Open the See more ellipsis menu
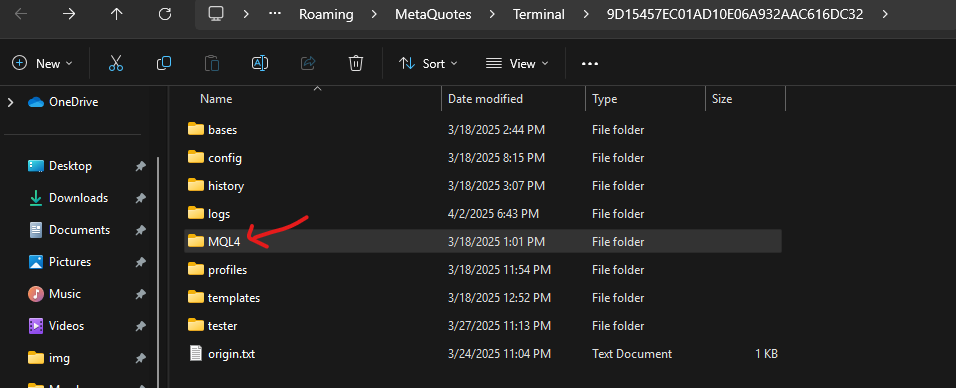 [x=590, y=63]
